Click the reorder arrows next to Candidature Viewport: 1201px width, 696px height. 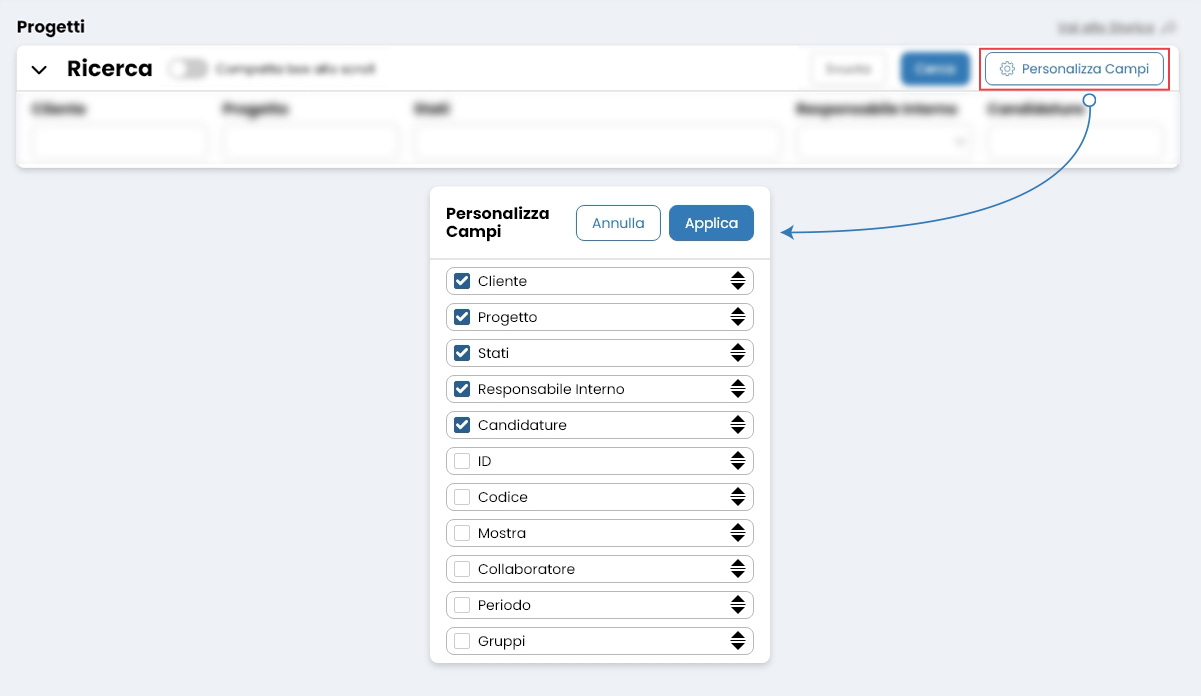pyautogui.click(x=738, y=425)
